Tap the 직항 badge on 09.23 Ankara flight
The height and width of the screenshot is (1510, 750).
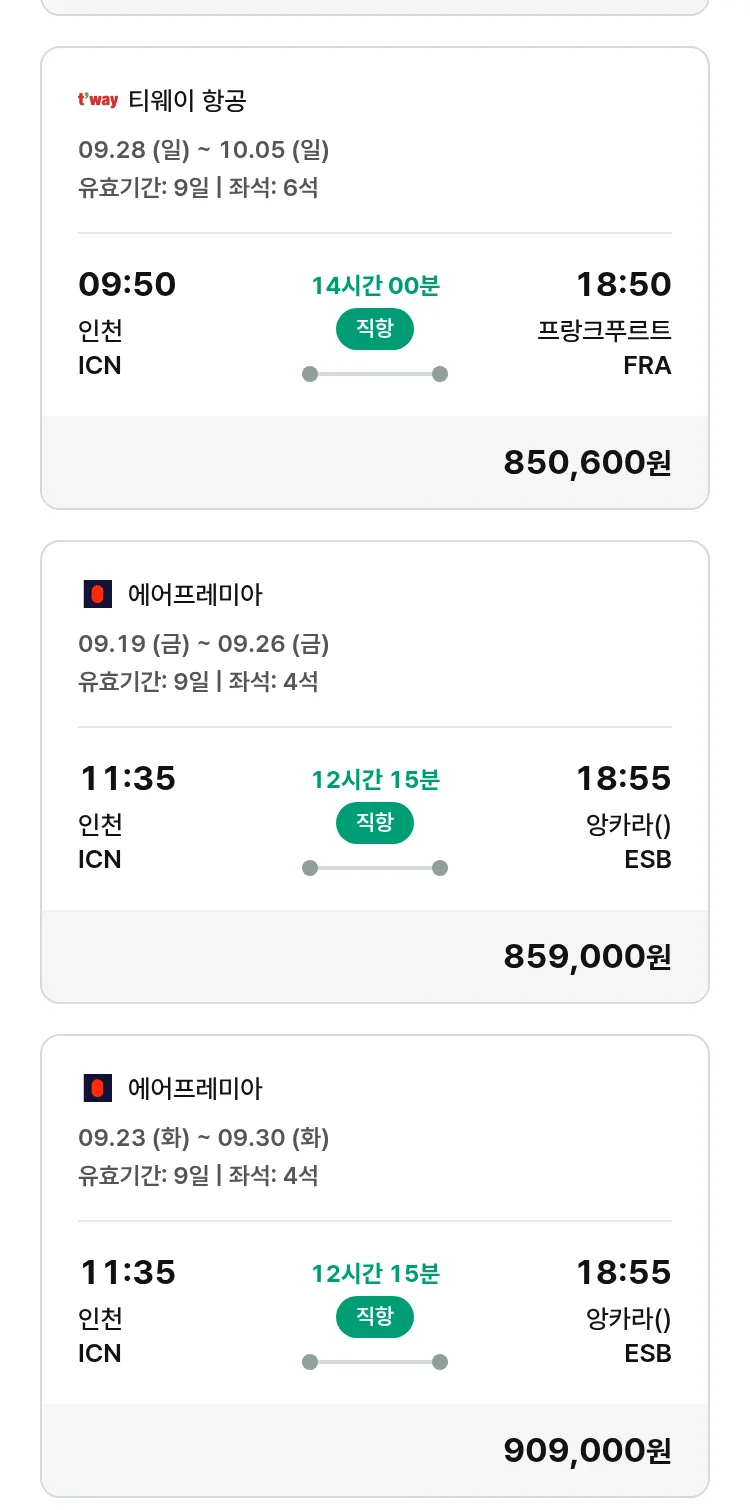pyautogui.click(x=375, y=1317)
